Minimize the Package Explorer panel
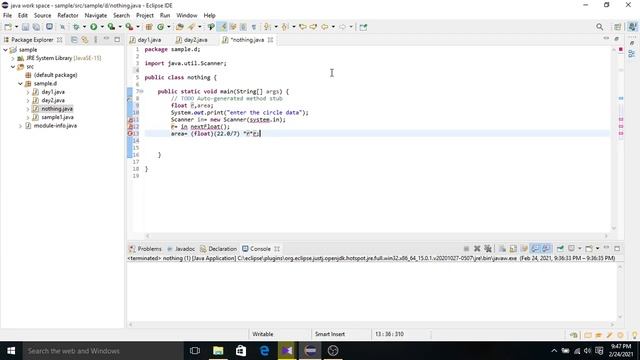 107,39
